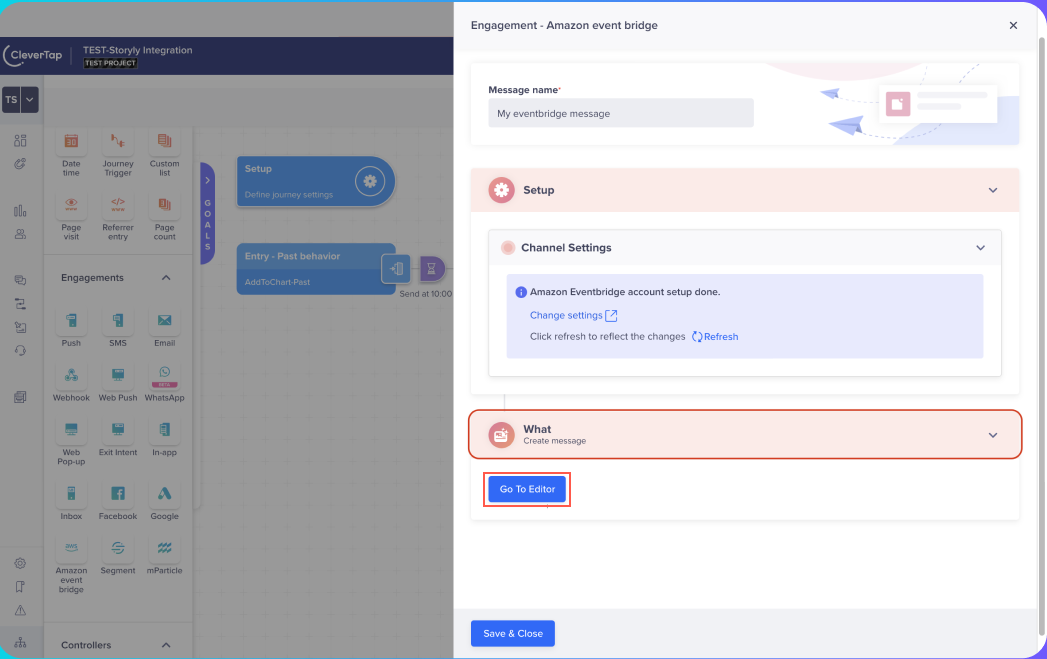The height and width of the screenshot is (659, 1047).
Task: Open settings gear in left sidebar
Action: pyautogui.click(x=20, y=564)
